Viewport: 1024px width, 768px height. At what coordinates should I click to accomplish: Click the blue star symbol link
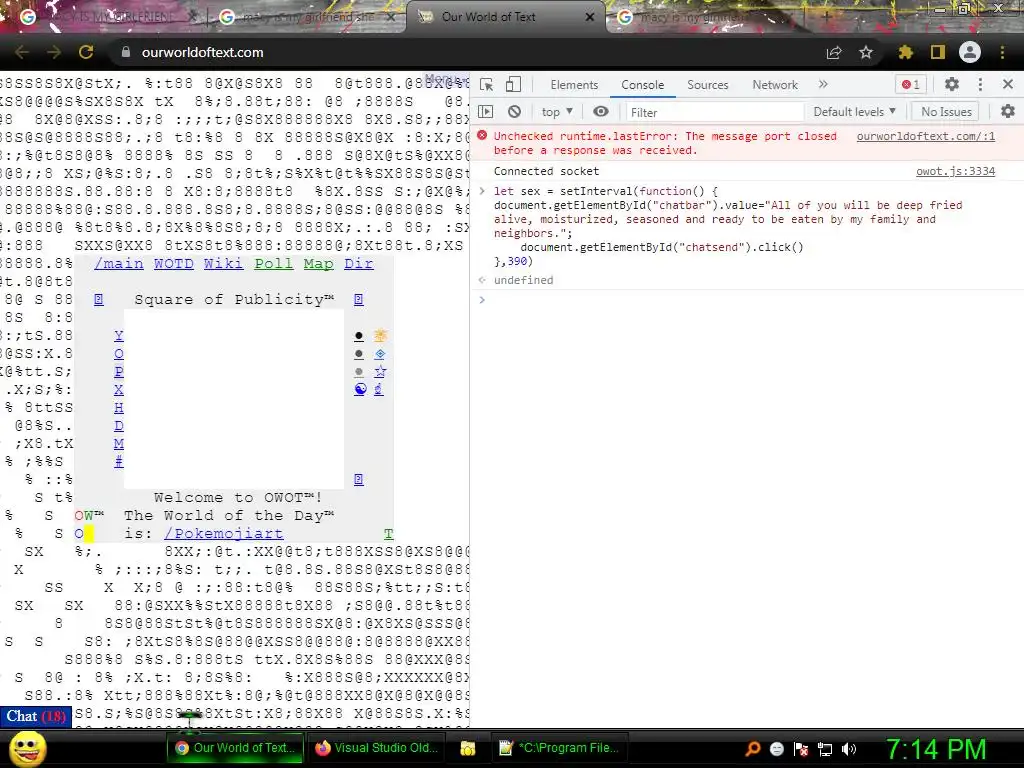380,371
